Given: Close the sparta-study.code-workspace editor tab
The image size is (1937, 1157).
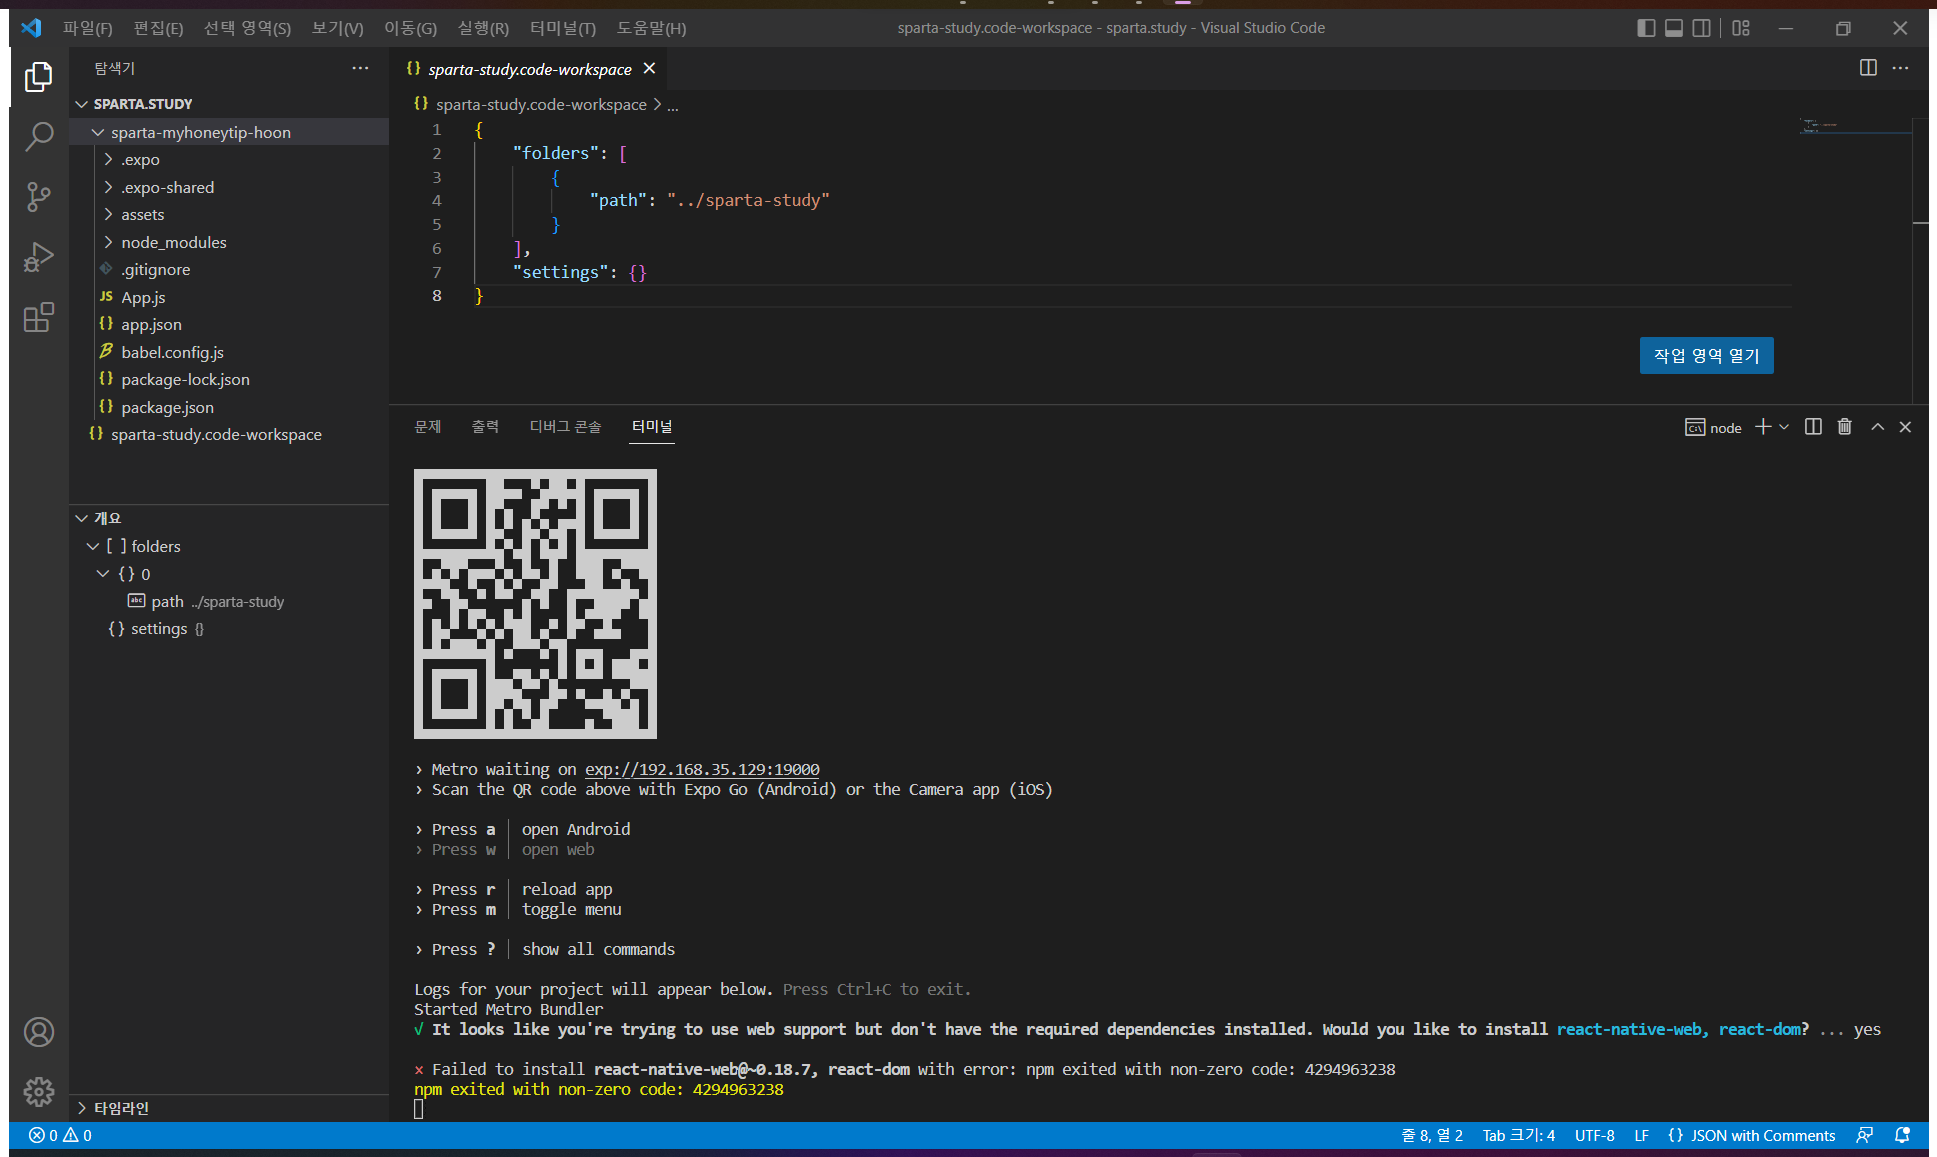Looking at the screenshot, I should (649, 68).
